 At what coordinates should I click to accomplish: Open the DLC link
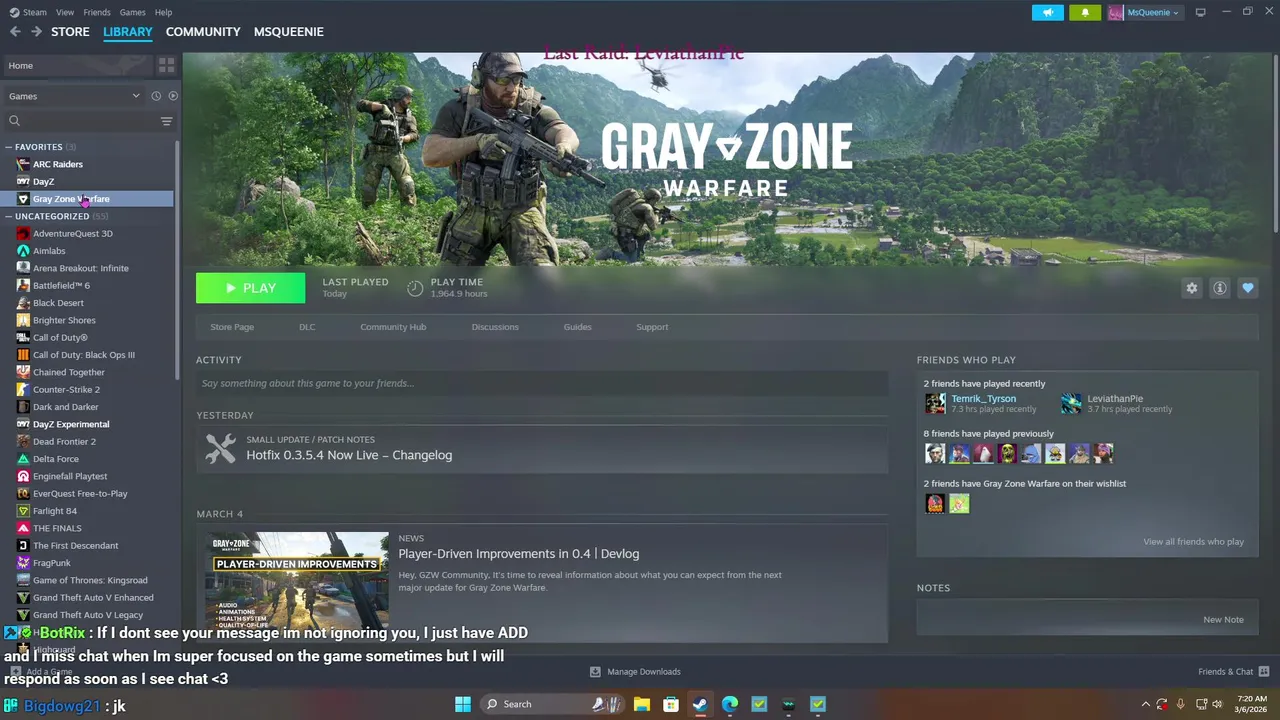[307, 327]
